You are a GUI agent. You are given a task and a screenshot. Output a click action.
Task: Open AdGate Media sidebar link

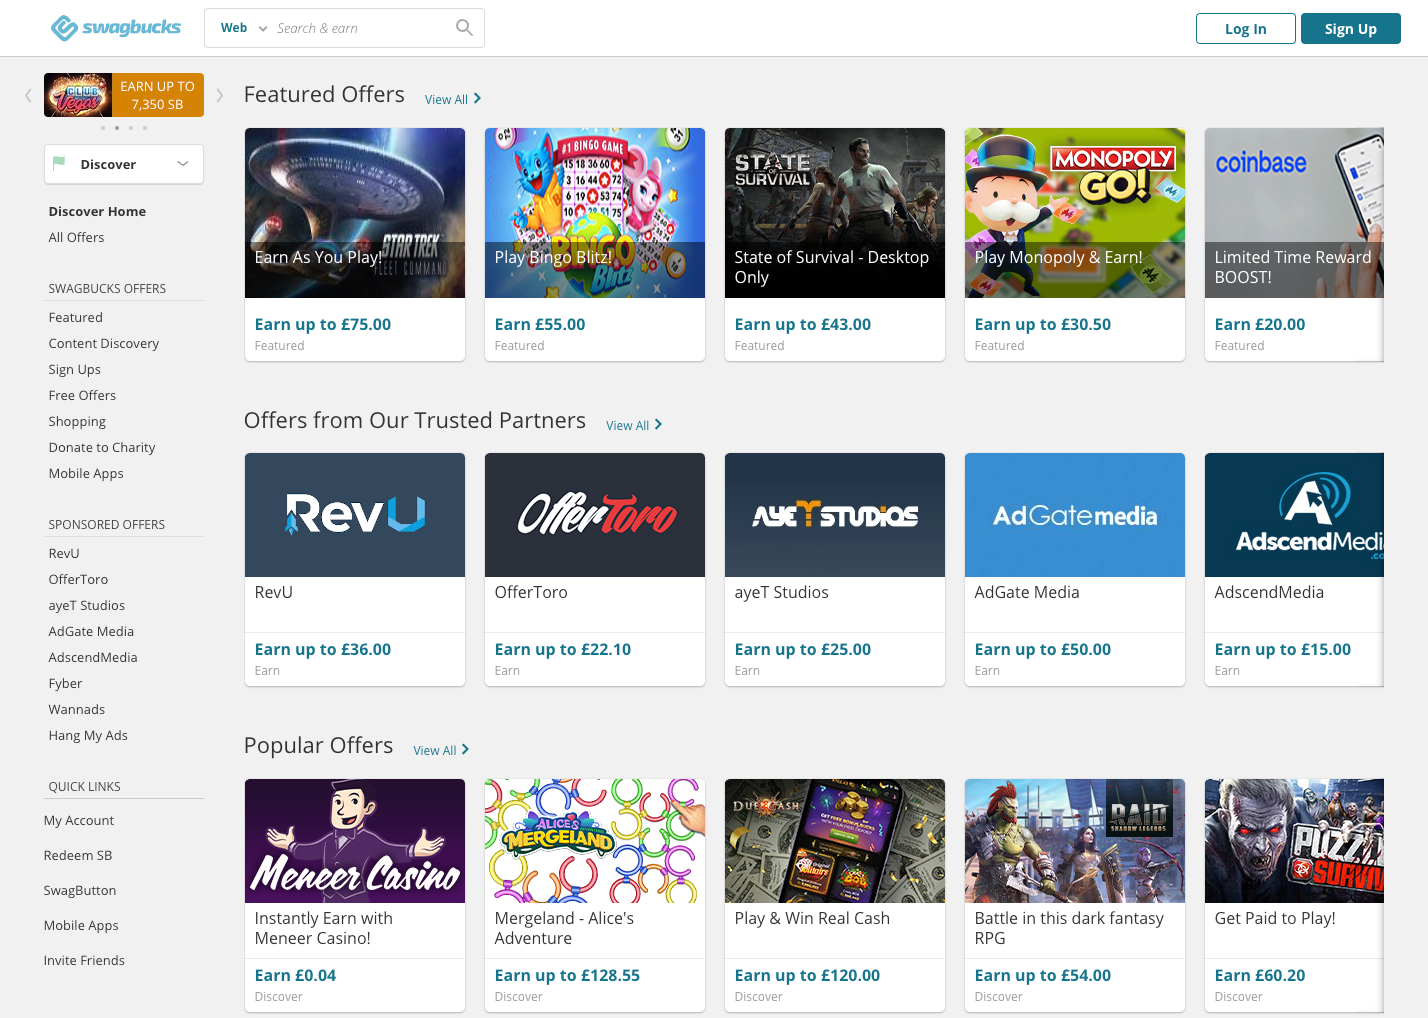coord(91,631)
